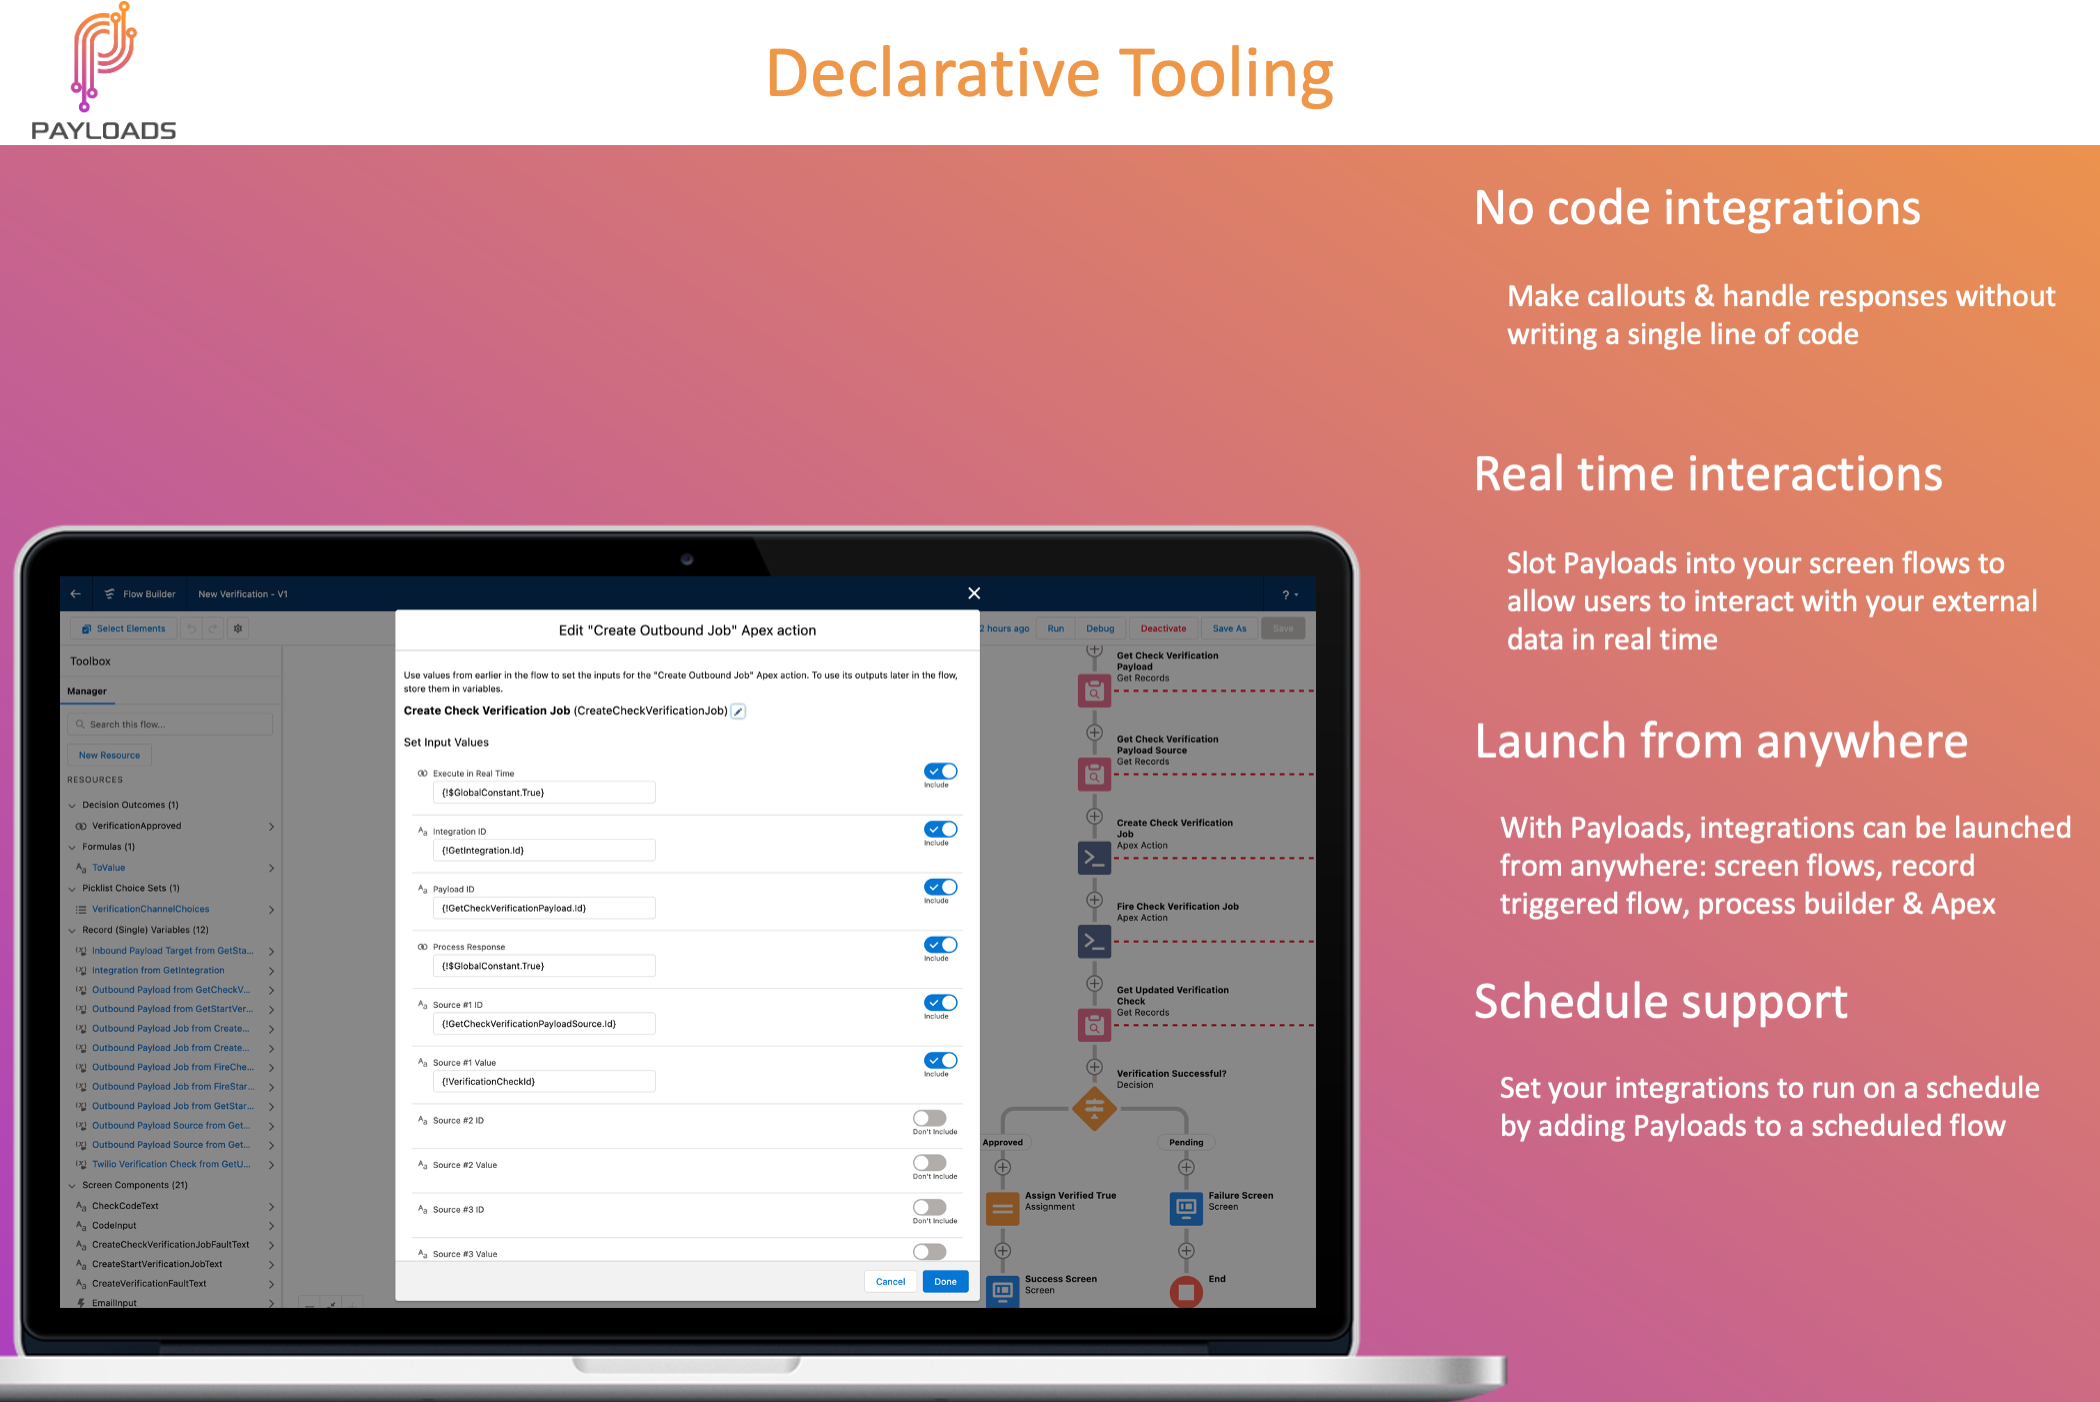Collapse the Screen Components section
The image size is (2100, 1402).
point(73,1184)
